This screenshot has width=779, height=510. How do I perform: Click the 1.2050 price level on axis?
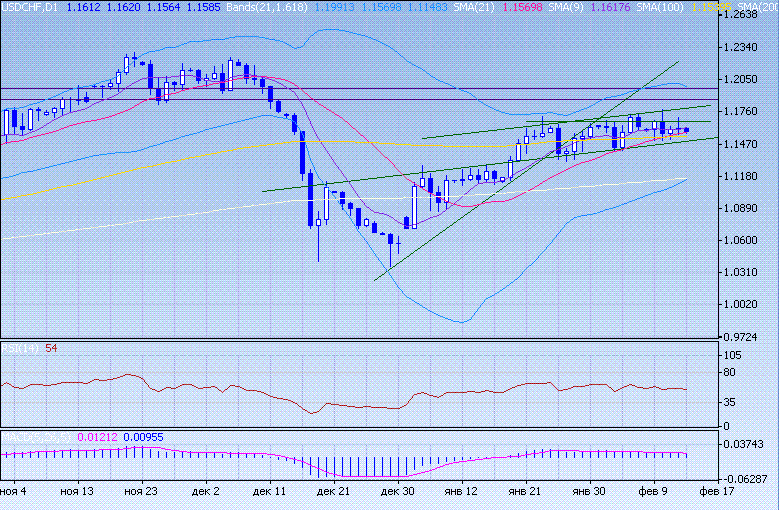(742, 79)
